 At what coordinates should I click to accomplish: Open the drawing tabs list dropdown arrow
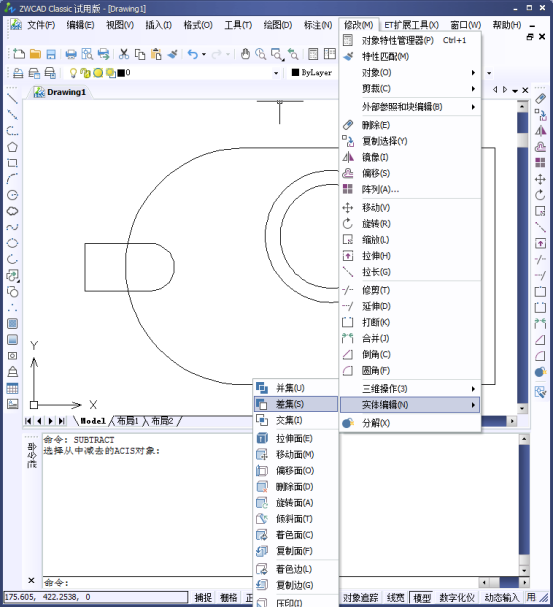(515, 91)
